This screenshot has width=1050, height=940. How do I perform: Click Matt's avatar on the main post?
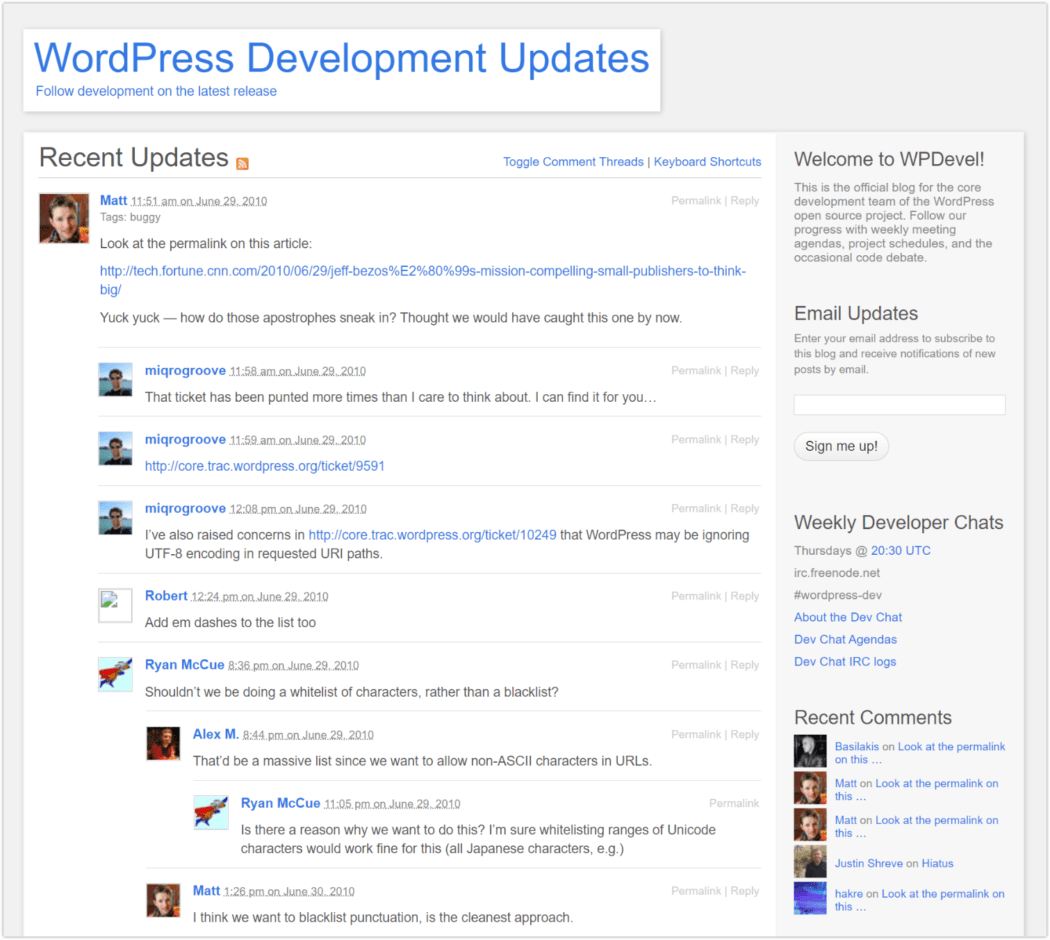coord(64,218)
